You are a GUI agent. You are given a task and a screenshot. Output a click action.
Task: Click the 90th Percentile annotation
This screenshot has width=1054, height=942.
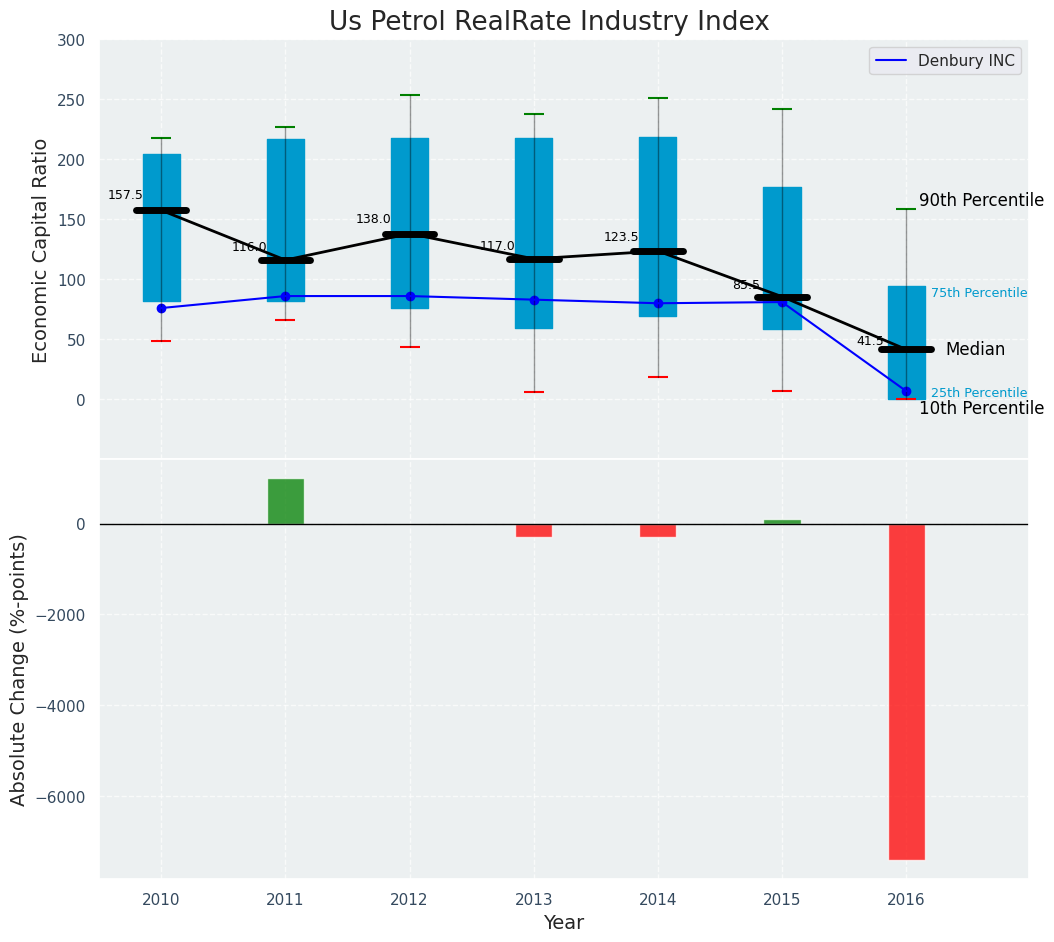[980, 200]
